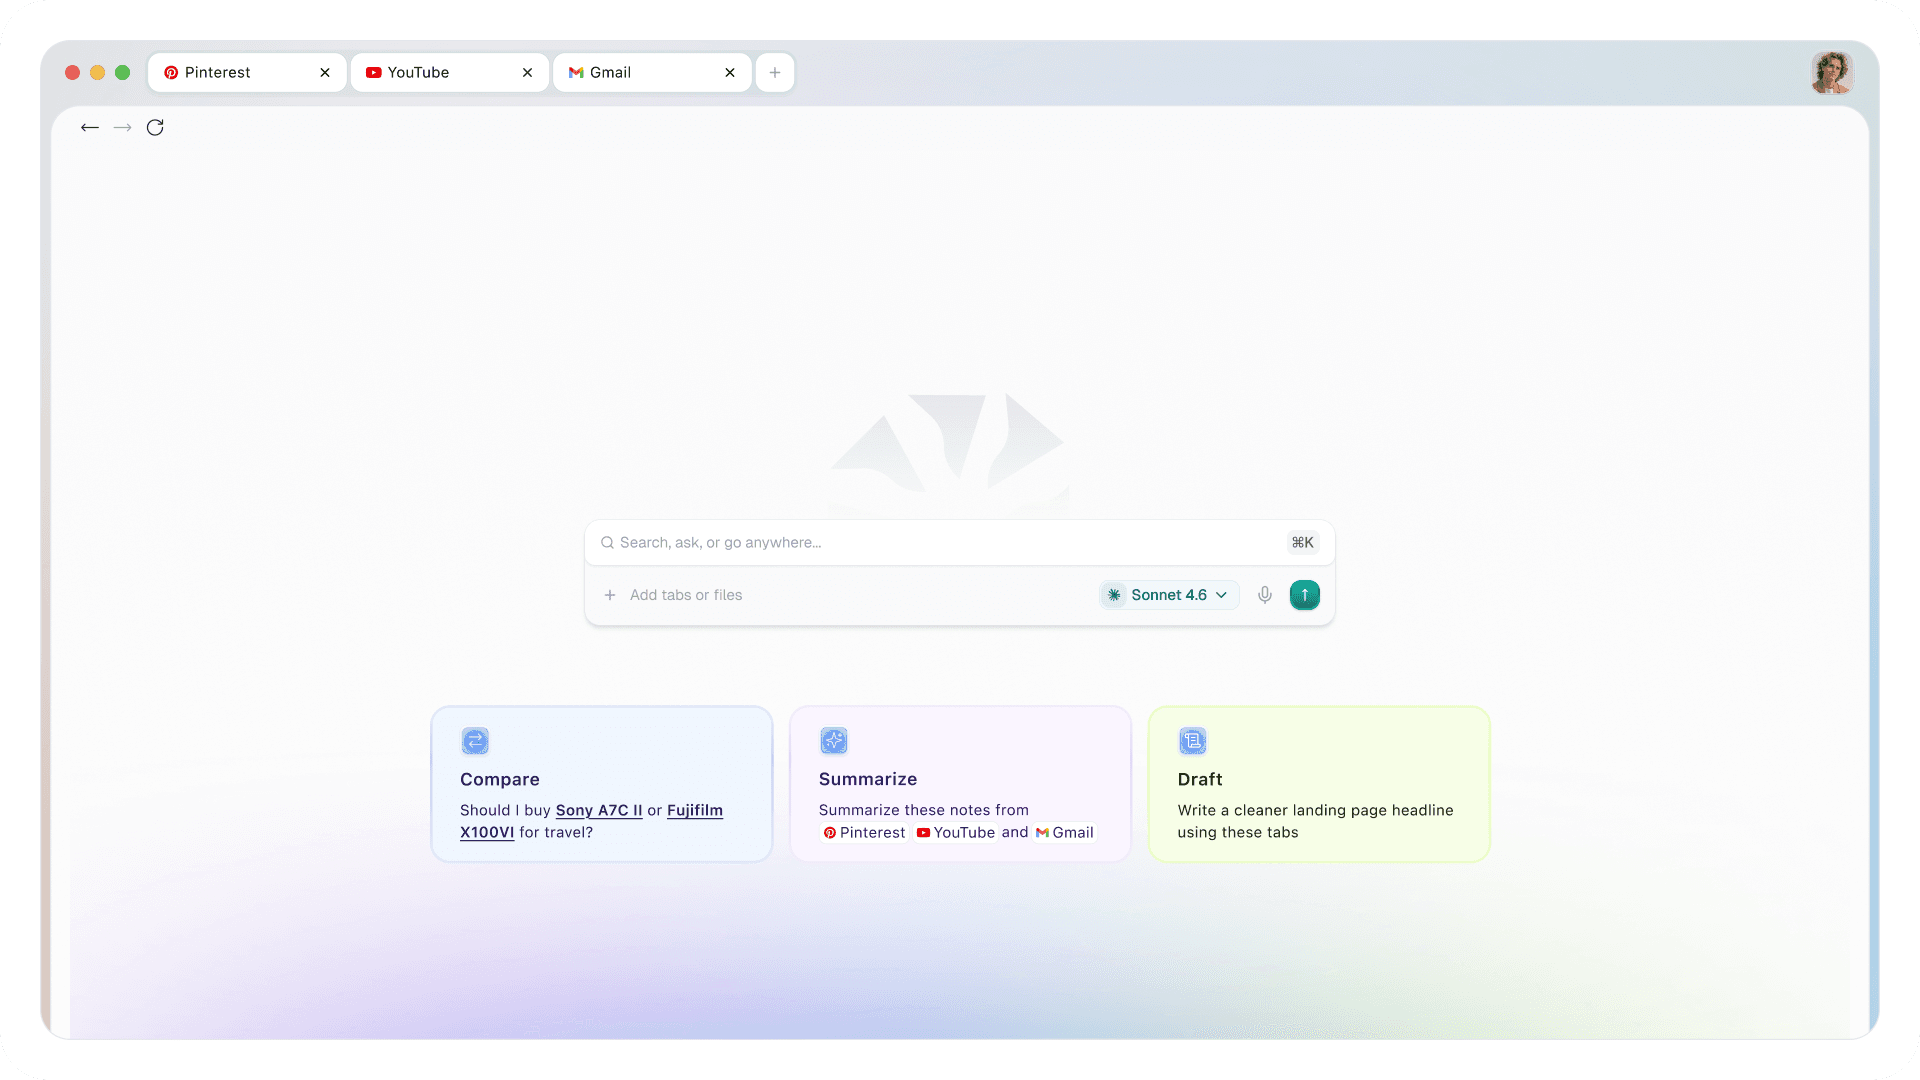Click the search or ask input field
This screenshot has height=1080, width=1920.
click(940, 542)
